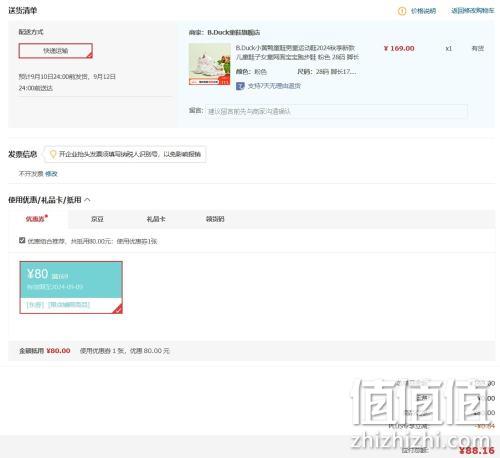Click the selected checkmark on express delivery option
This screenshot has height=458, width=500.
(x=89, y=55)
